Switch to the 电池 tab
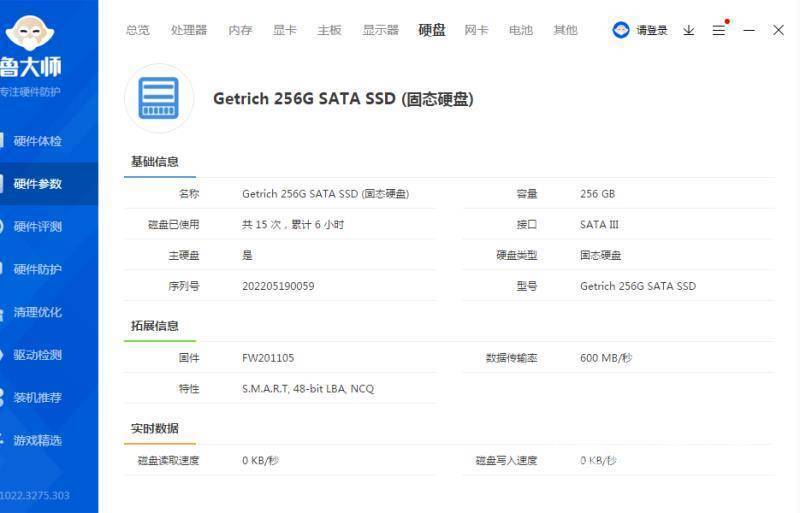Image resolution: width=800 pixels, height=513 pixels. [520, 30]
